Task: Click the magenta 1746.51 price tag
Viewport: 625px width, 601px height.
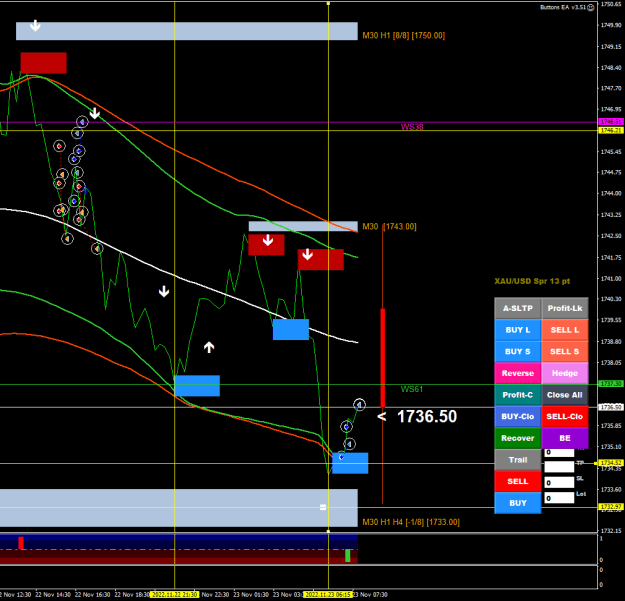Action: [611, 122]
